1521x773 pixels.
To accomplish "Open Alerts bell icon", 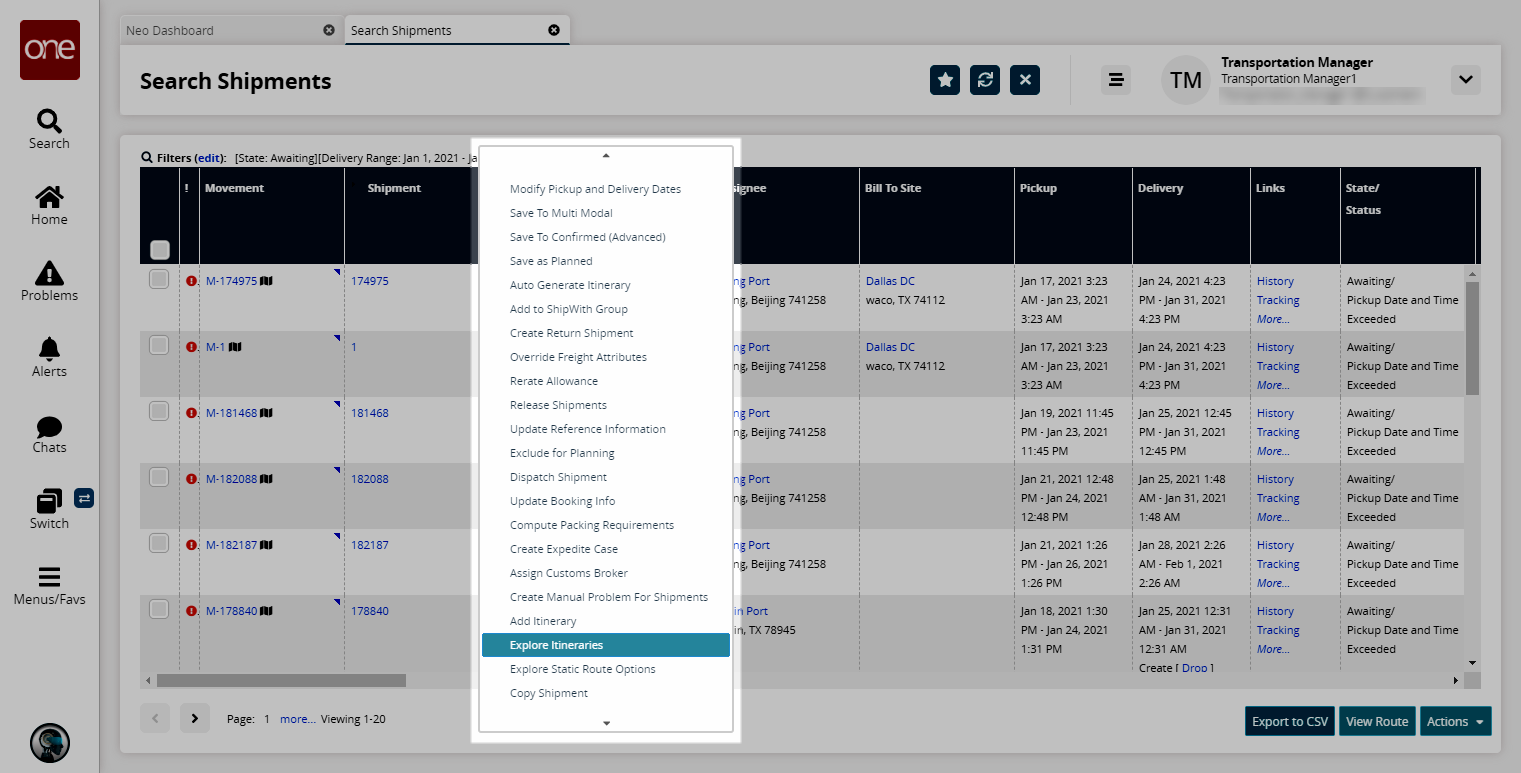I will 49,349.
